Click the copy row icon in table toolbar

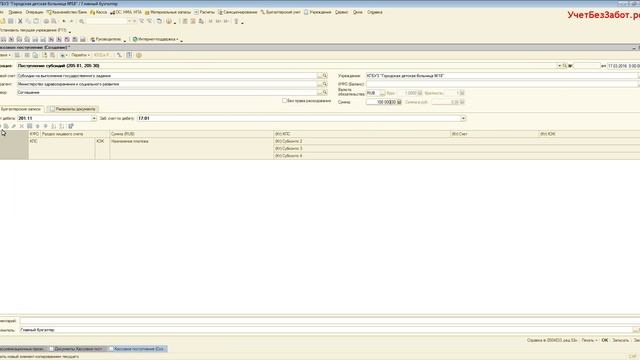pyautogui.click(x=6, y=126)
